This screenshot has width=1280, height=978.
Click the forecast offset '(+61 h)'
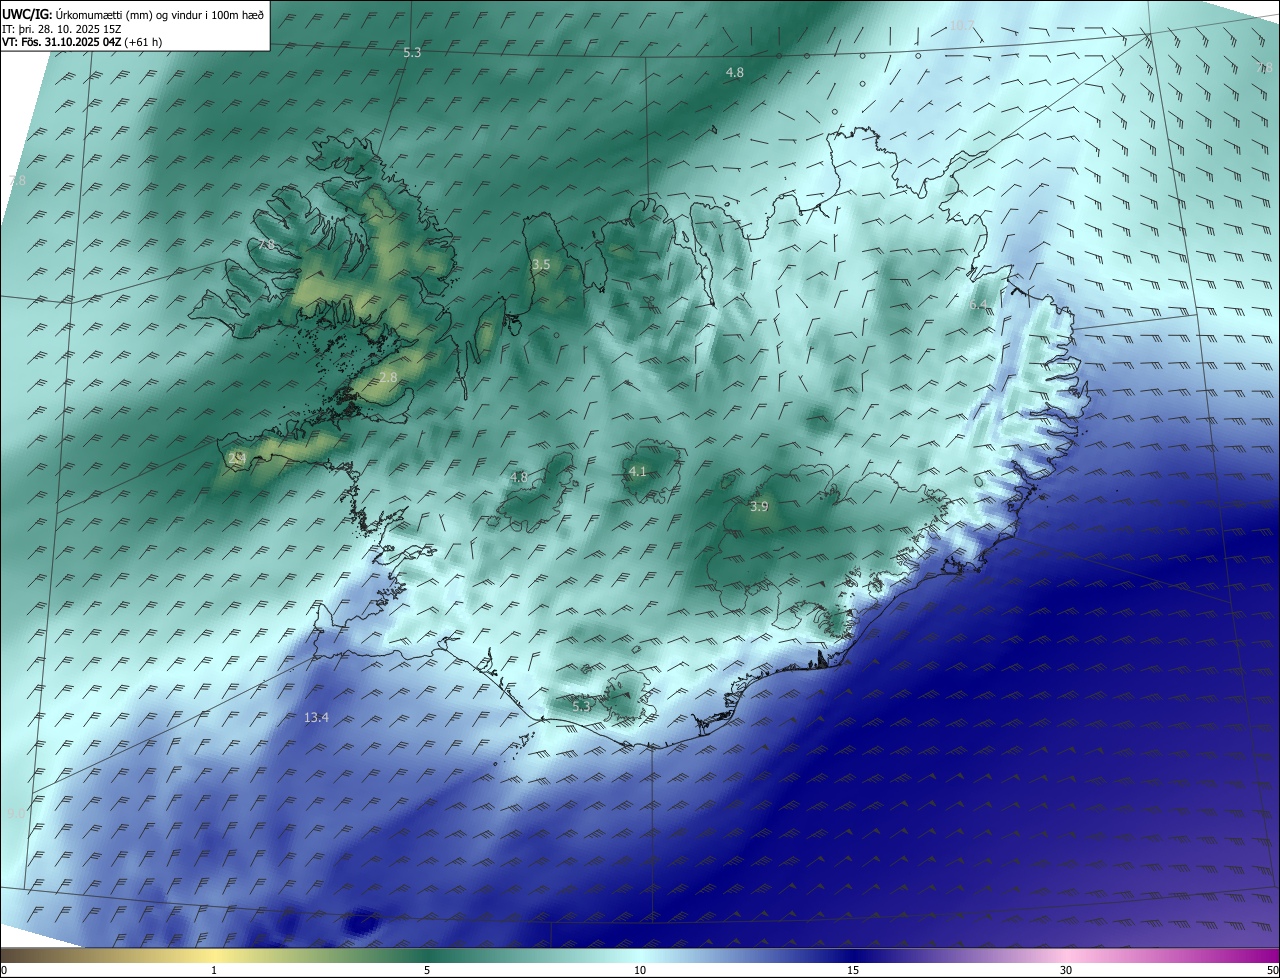pos(143,42)
